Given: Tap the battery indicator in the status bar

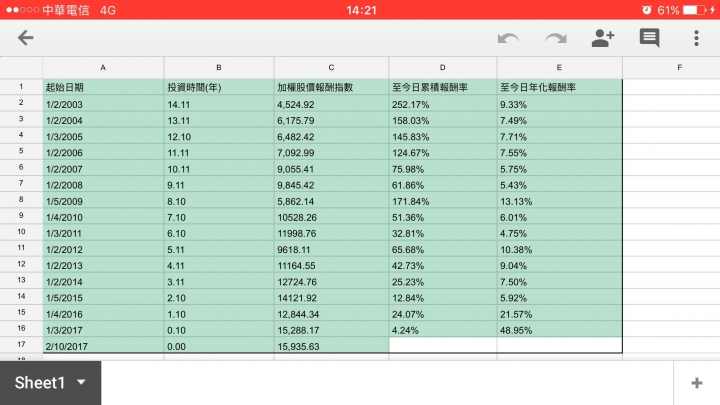Looking at the screenshot, I should [x=695, y=10].
